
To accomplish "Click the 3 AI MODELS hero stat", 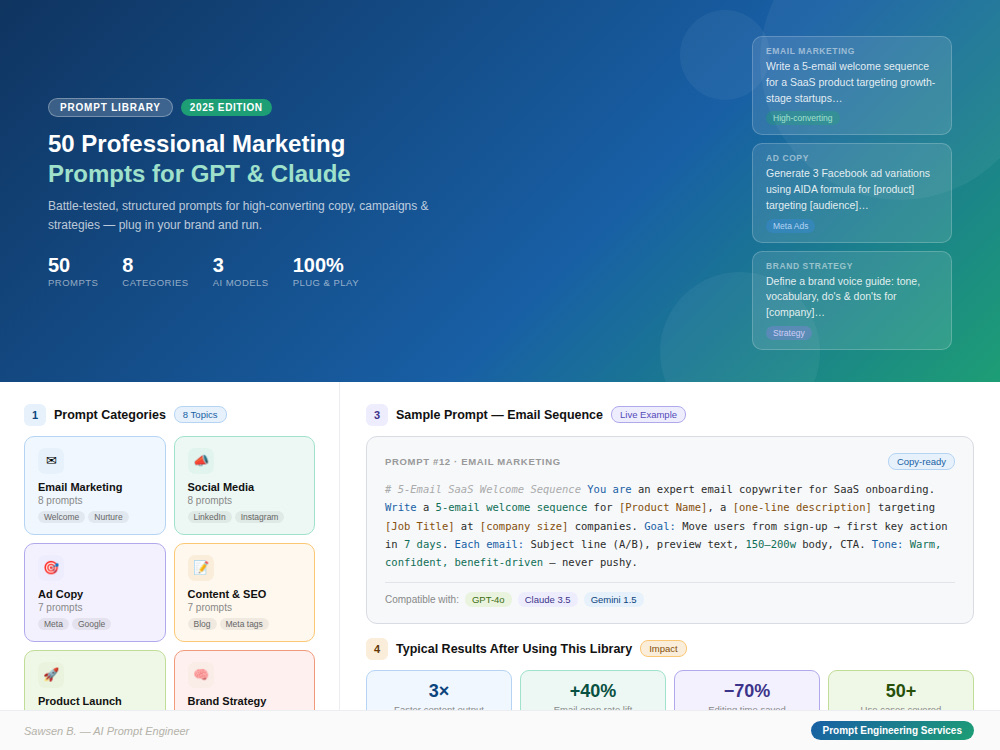I will click(240, 272).
